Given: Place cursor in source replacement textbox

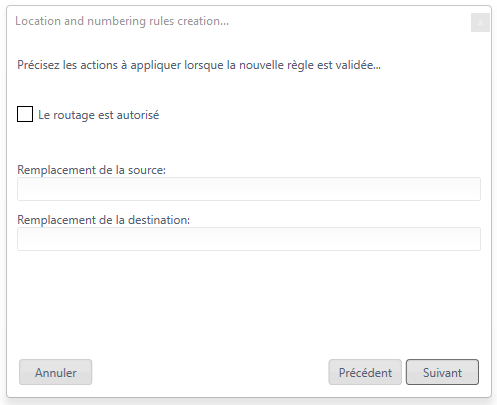Looking at the screenshot, I should (x=249, y=189).
